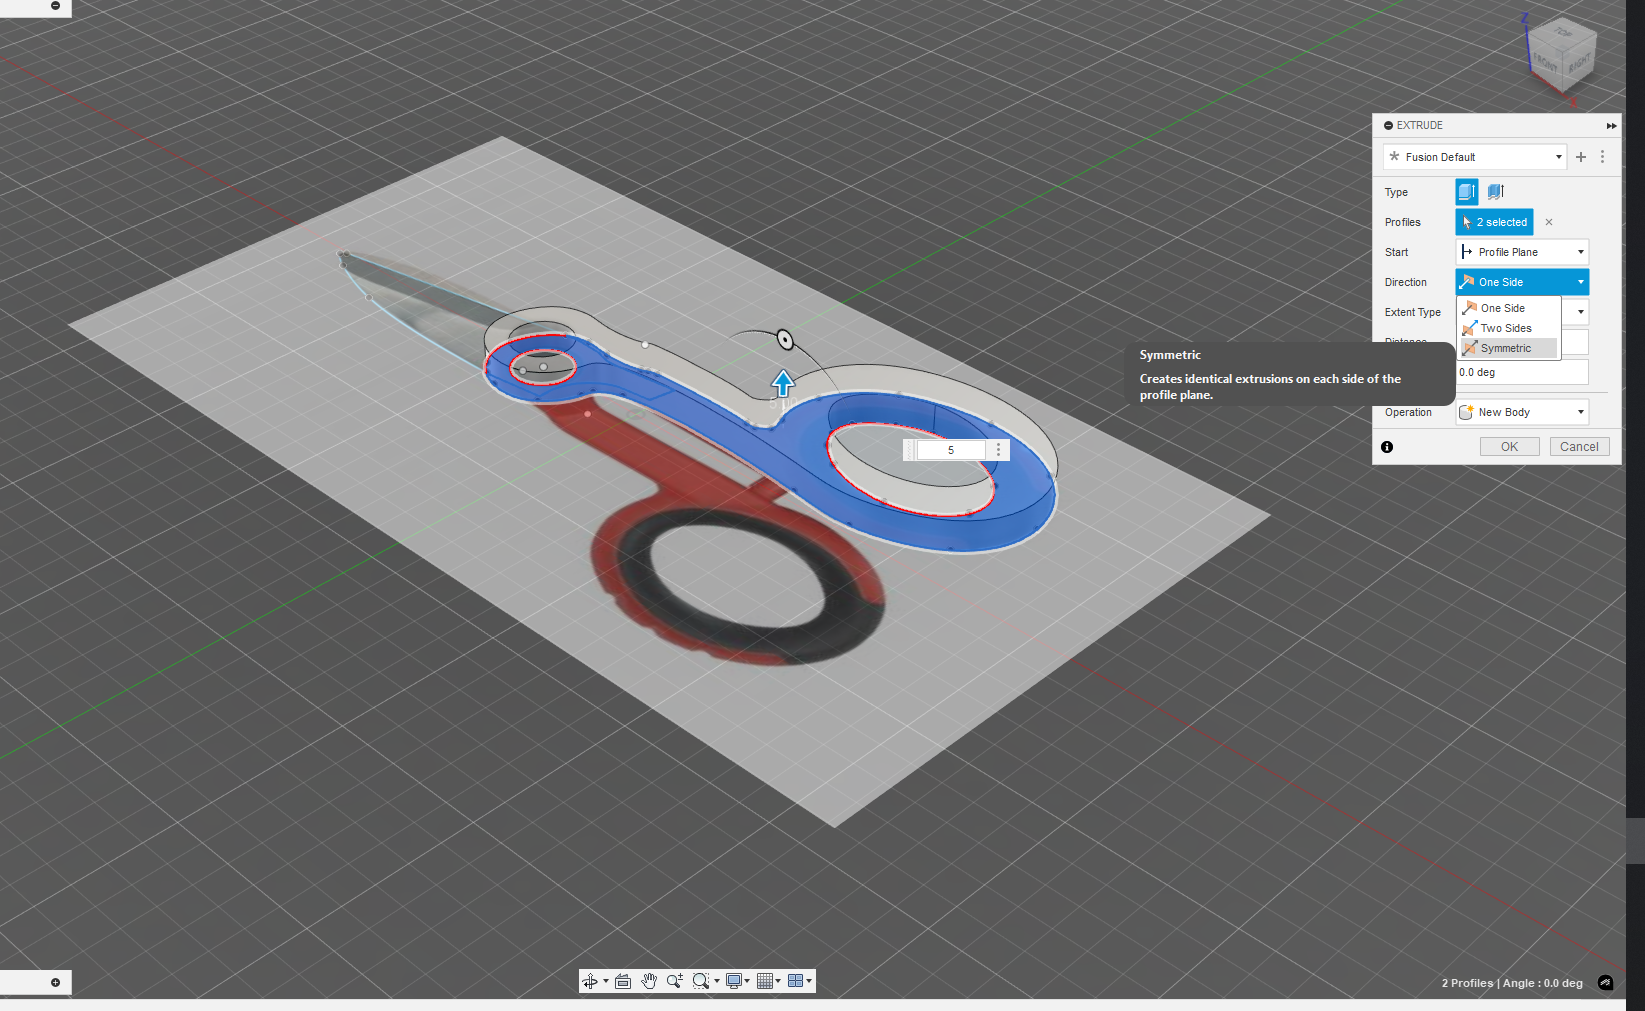The width and height of the screenshot is (1645, 1011).
Task: Click the Look At icon
Action: 623,981
